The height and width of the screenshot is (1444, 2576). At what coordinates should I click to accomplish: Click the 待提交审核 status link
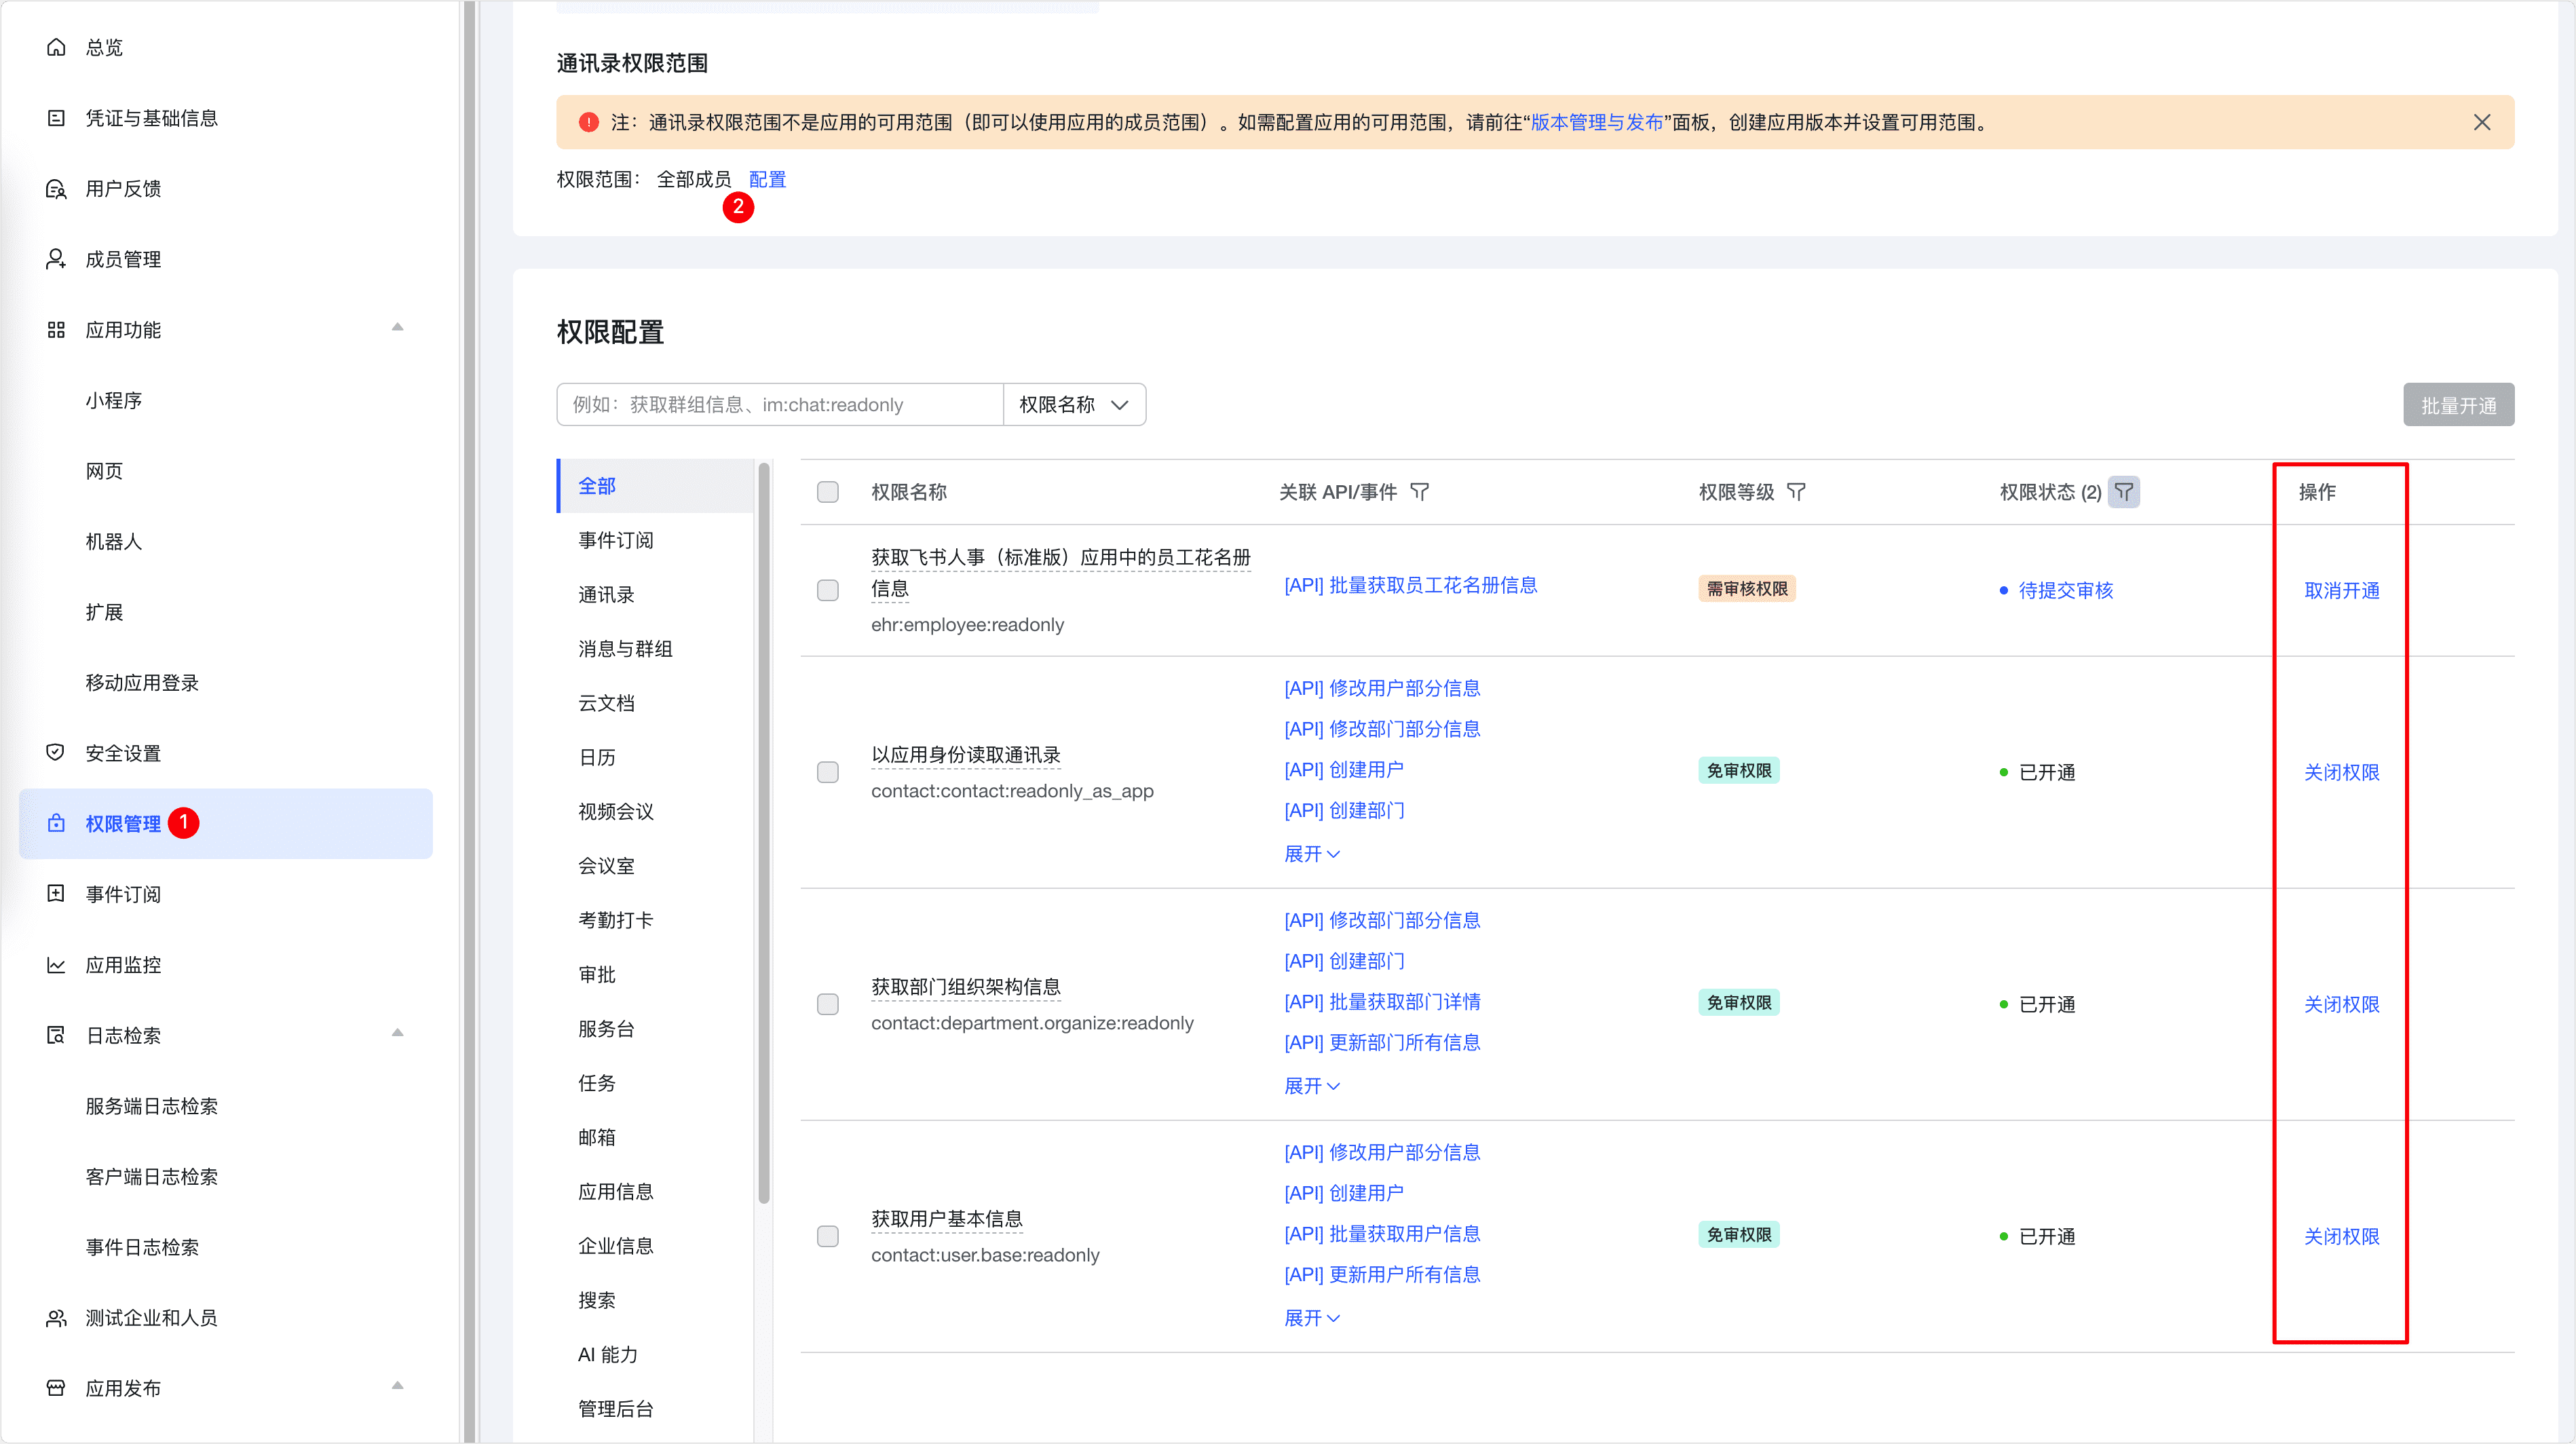point(2066,590)
